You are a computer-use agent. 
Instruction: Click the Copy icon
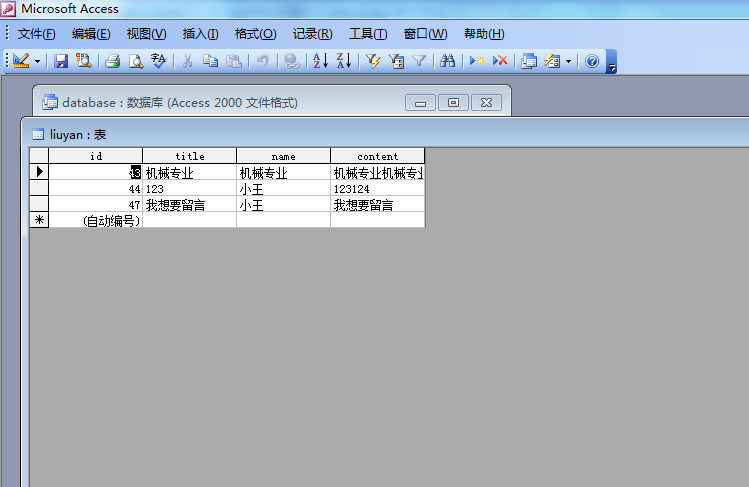point(211,61)
